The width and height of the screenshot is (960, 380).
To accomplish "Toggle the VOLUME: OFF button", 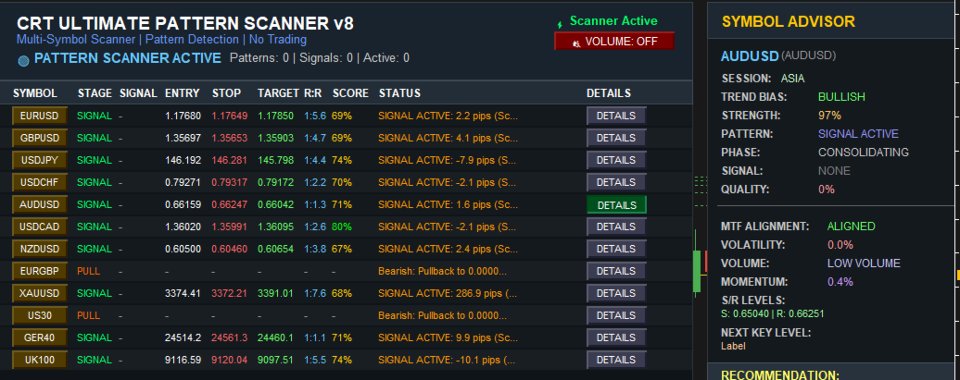I will pyautogui.click(x=614, y=42).
